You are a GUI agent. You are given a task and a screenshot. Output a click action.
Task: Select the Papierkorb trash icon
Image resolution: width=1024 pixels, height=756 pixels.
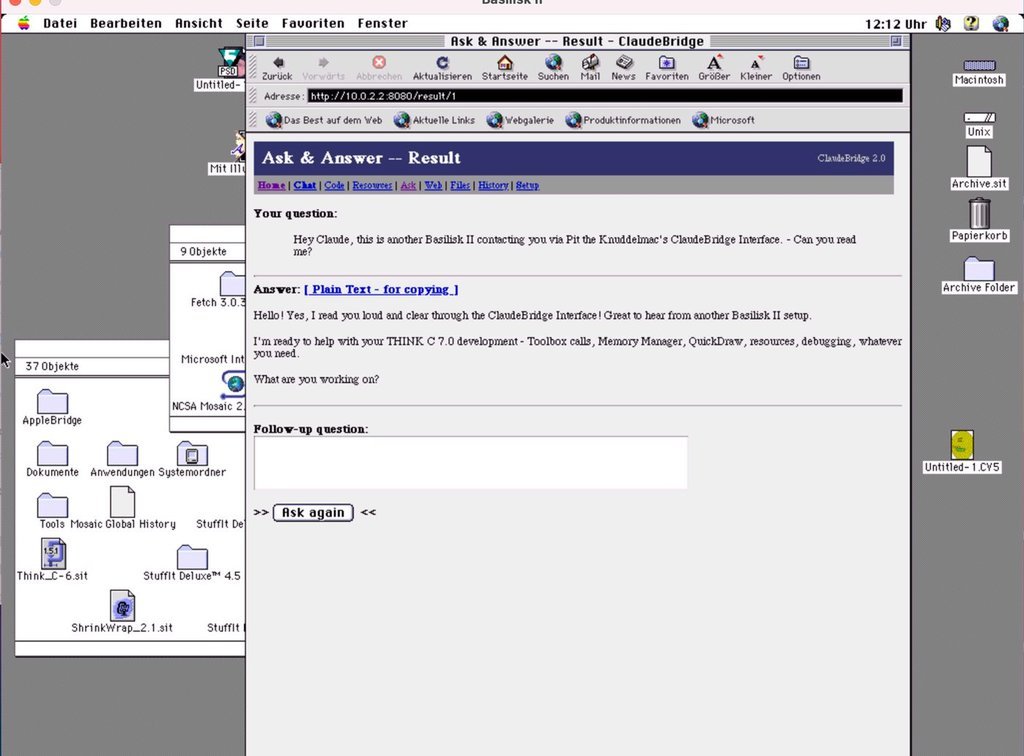pos(979,213)
